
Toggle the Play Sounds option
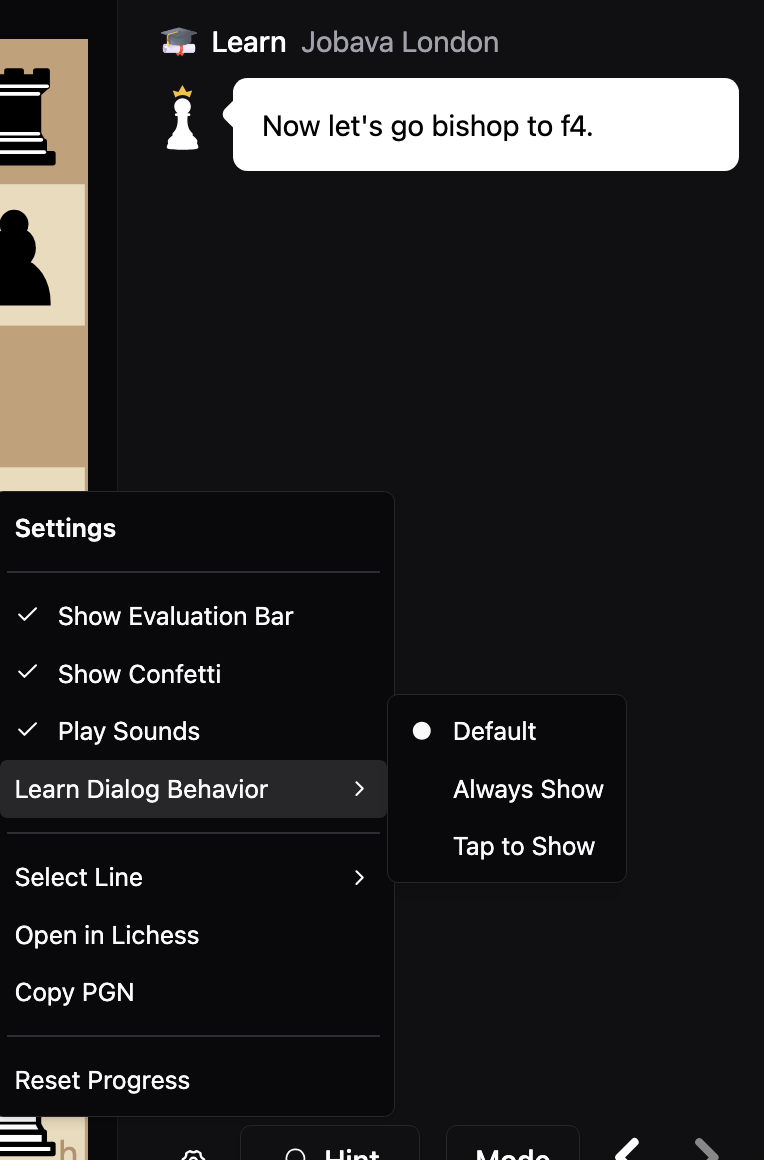(193, 731)
